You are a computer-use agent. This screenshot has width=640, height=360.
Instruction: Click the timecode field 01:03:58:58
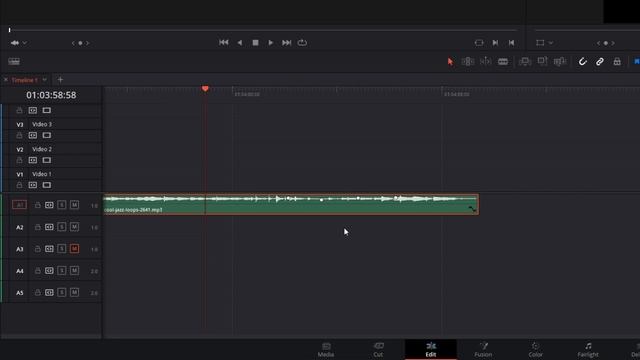coord(51,95)
